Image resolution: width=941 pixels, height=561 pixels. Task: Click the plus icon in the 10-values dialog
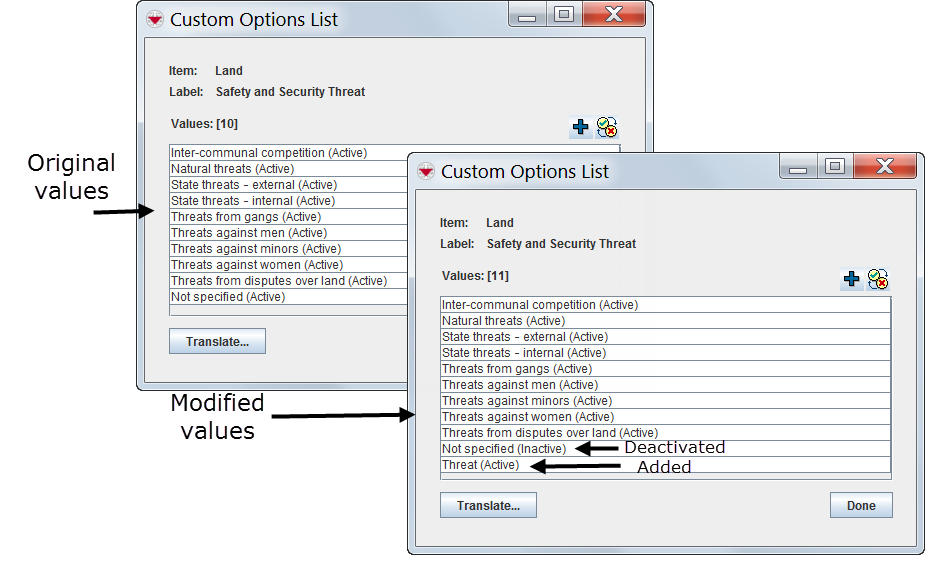[x=580, y=128]
